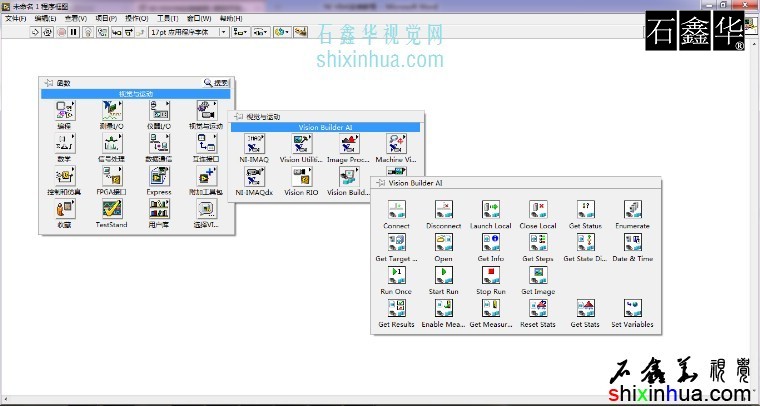Open the 帮助(H) menu
This screenshot has width=760, height=406.
[231, 18]
